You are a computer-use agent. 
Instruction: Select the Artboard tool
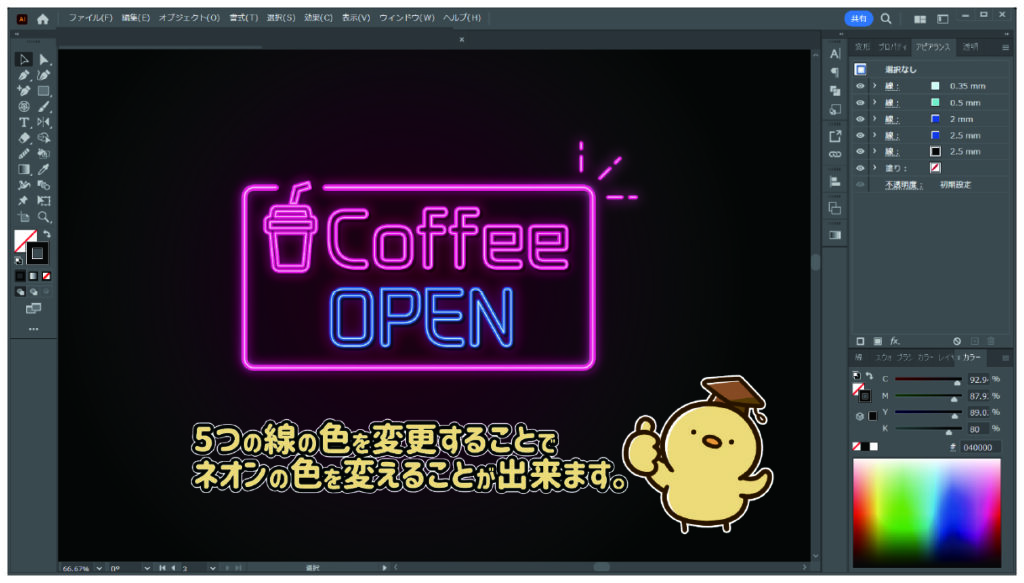coord(24,217)
